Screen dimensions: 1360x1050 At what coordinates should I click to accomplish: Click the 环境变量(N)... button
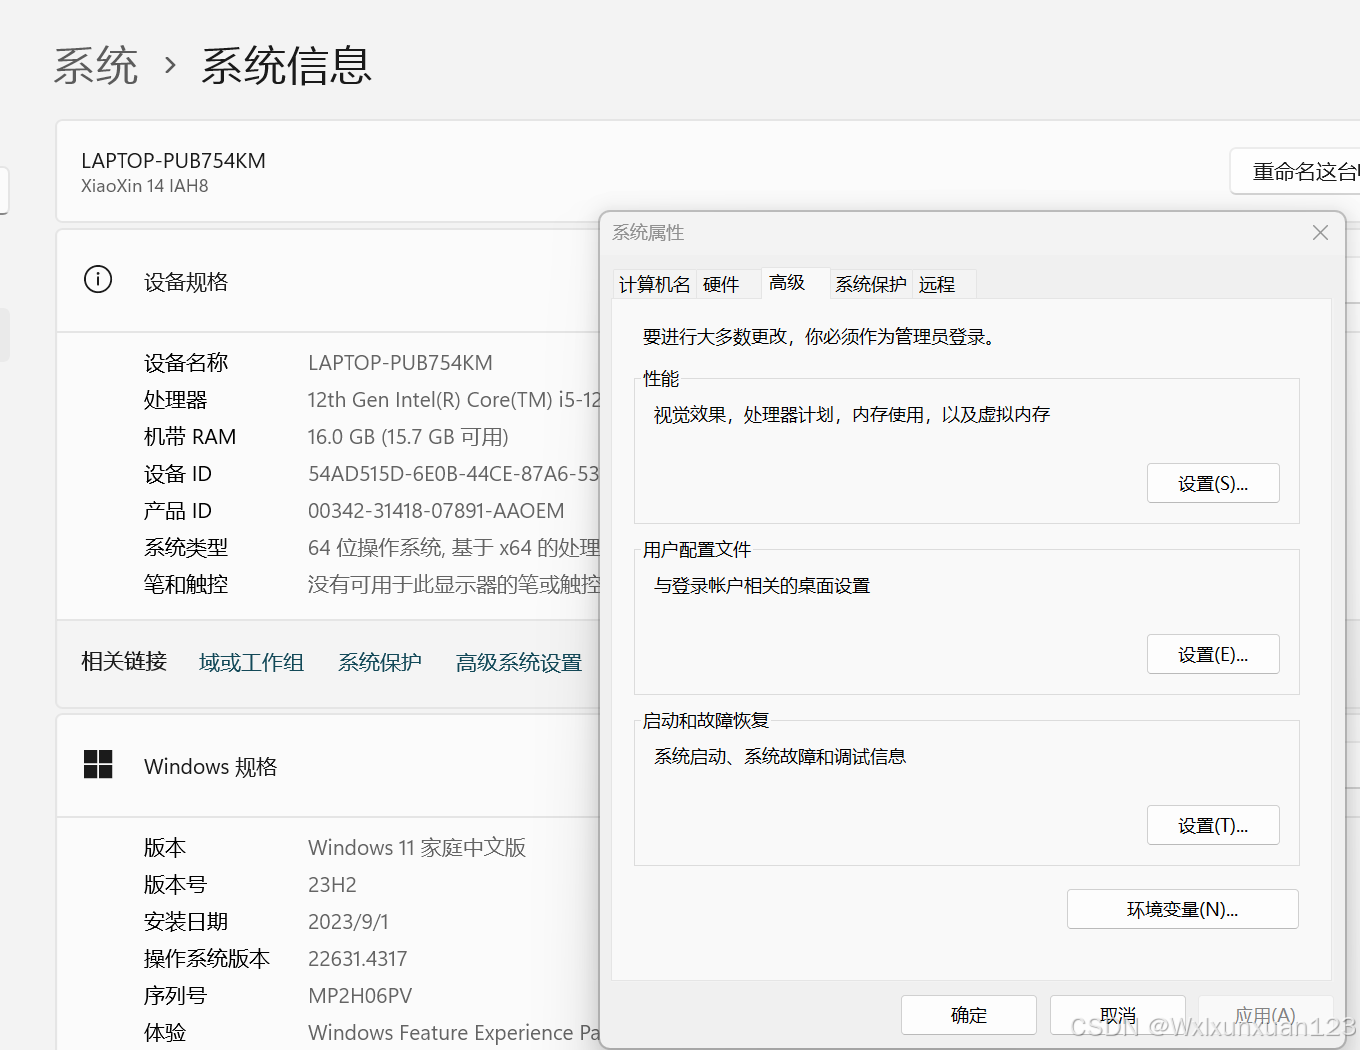tap(1183, 910)
